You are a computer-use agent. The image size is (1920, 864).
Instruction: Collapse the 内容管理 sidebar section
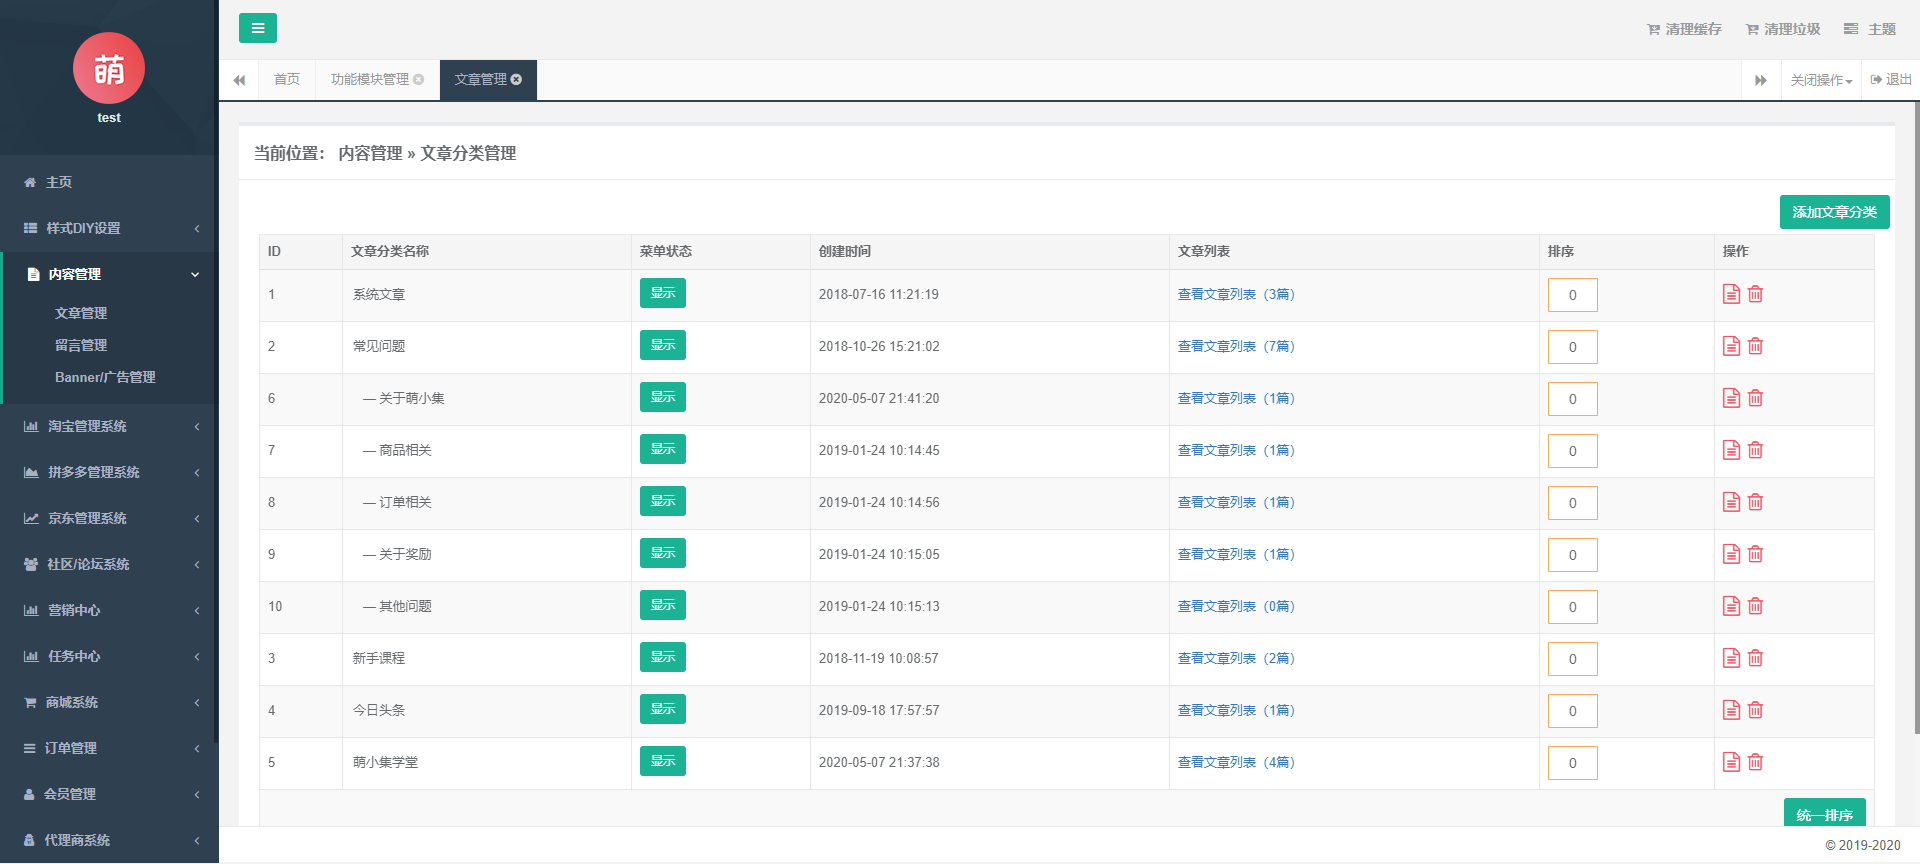[109, 274]
